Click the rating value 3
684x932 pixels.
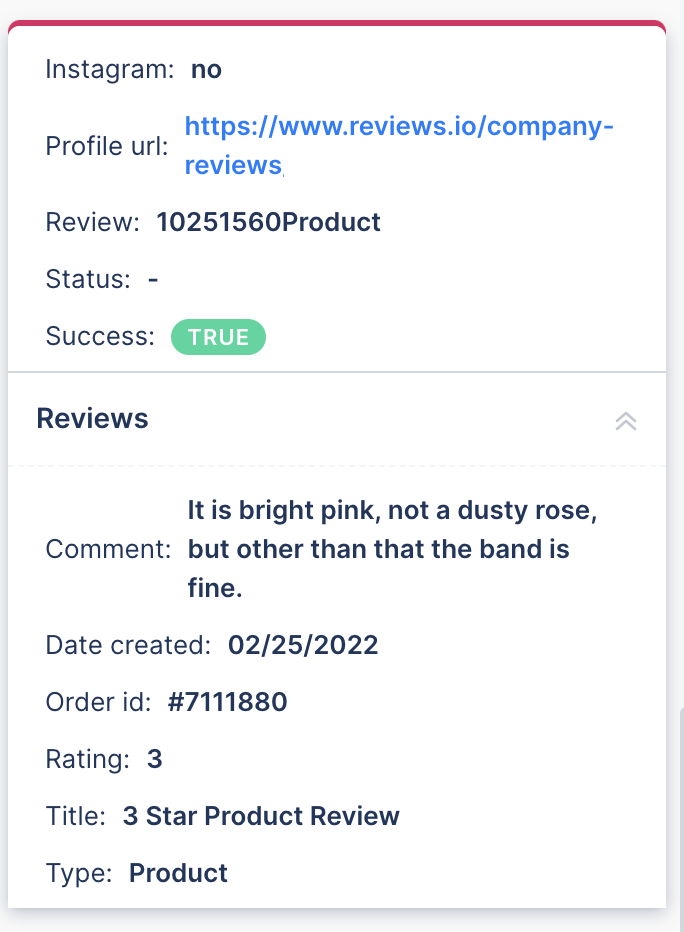155,759
